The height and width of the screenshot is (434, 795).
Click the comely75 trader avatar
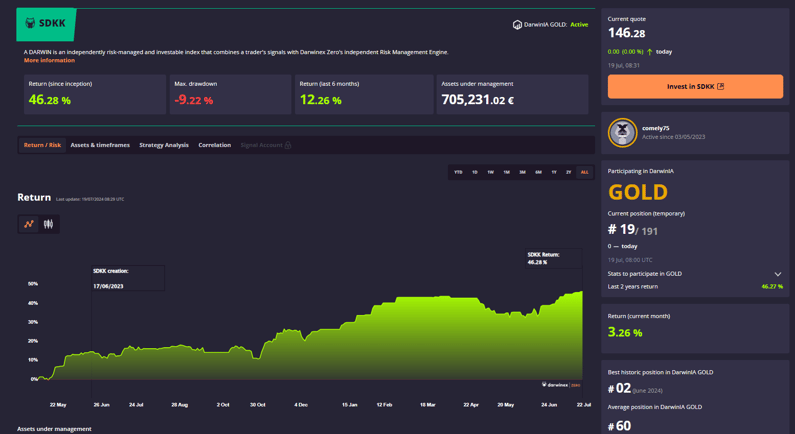pyautogui.click(x=622, y=133)
